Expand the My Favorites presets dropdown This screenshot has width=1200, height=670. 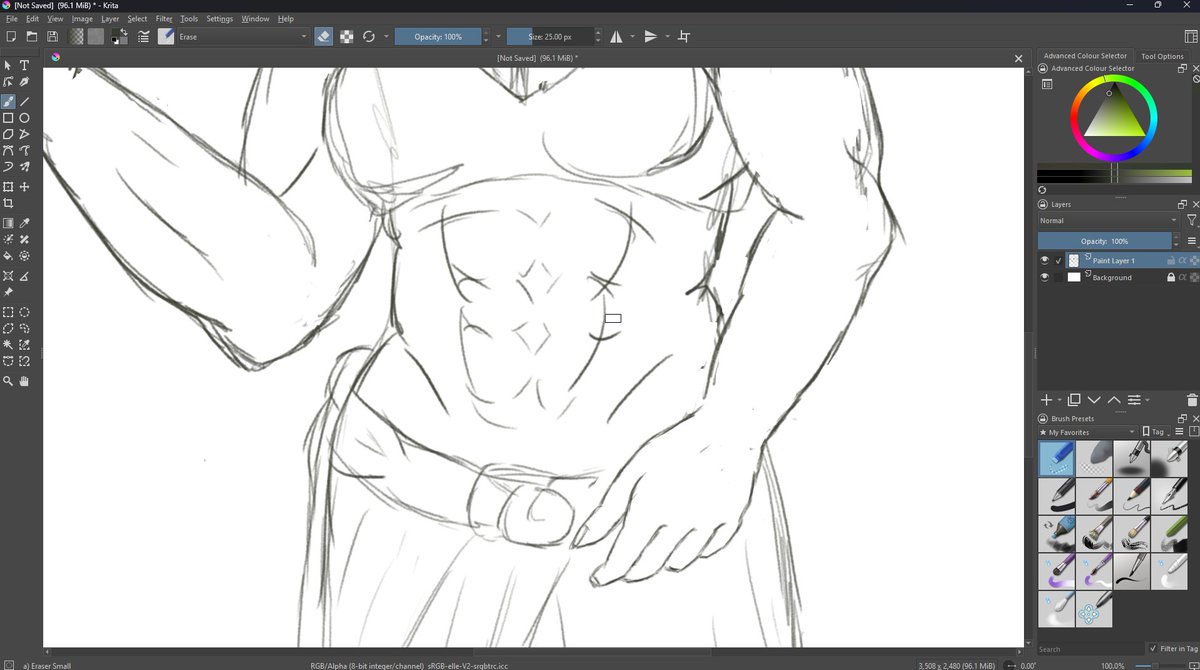(x=1132, y=431)
